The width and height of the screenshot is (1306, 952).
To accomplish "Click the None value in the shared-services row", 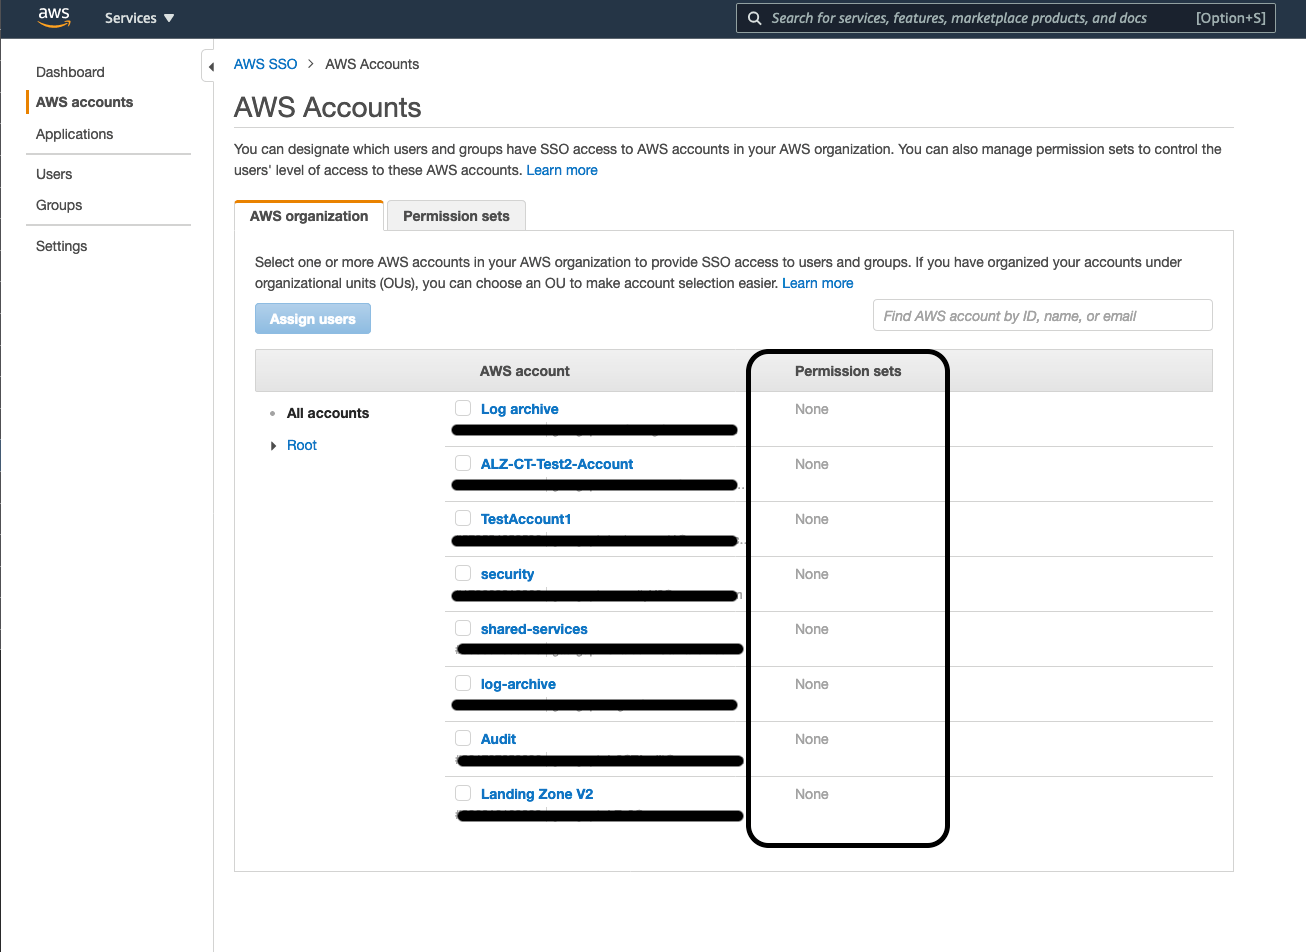I will [812, 629].
